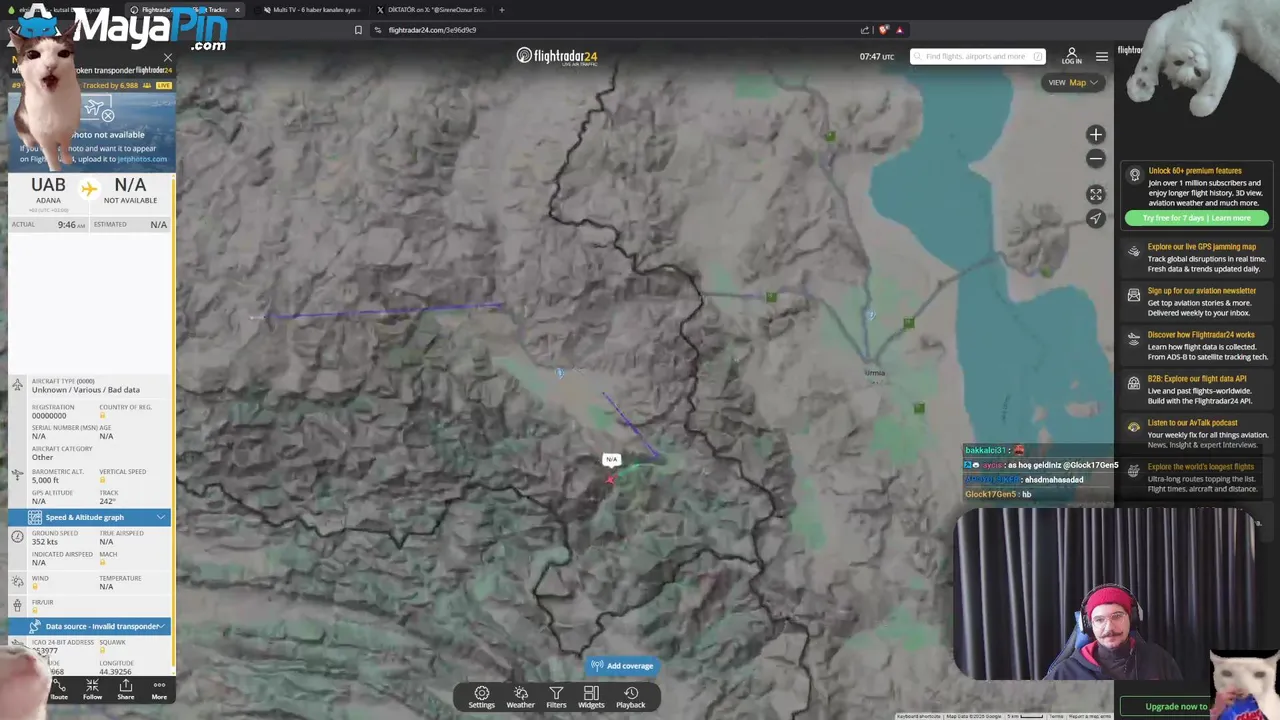Click the 352 kts ground speed value
1280x720 pixels.
coord(45,542)
